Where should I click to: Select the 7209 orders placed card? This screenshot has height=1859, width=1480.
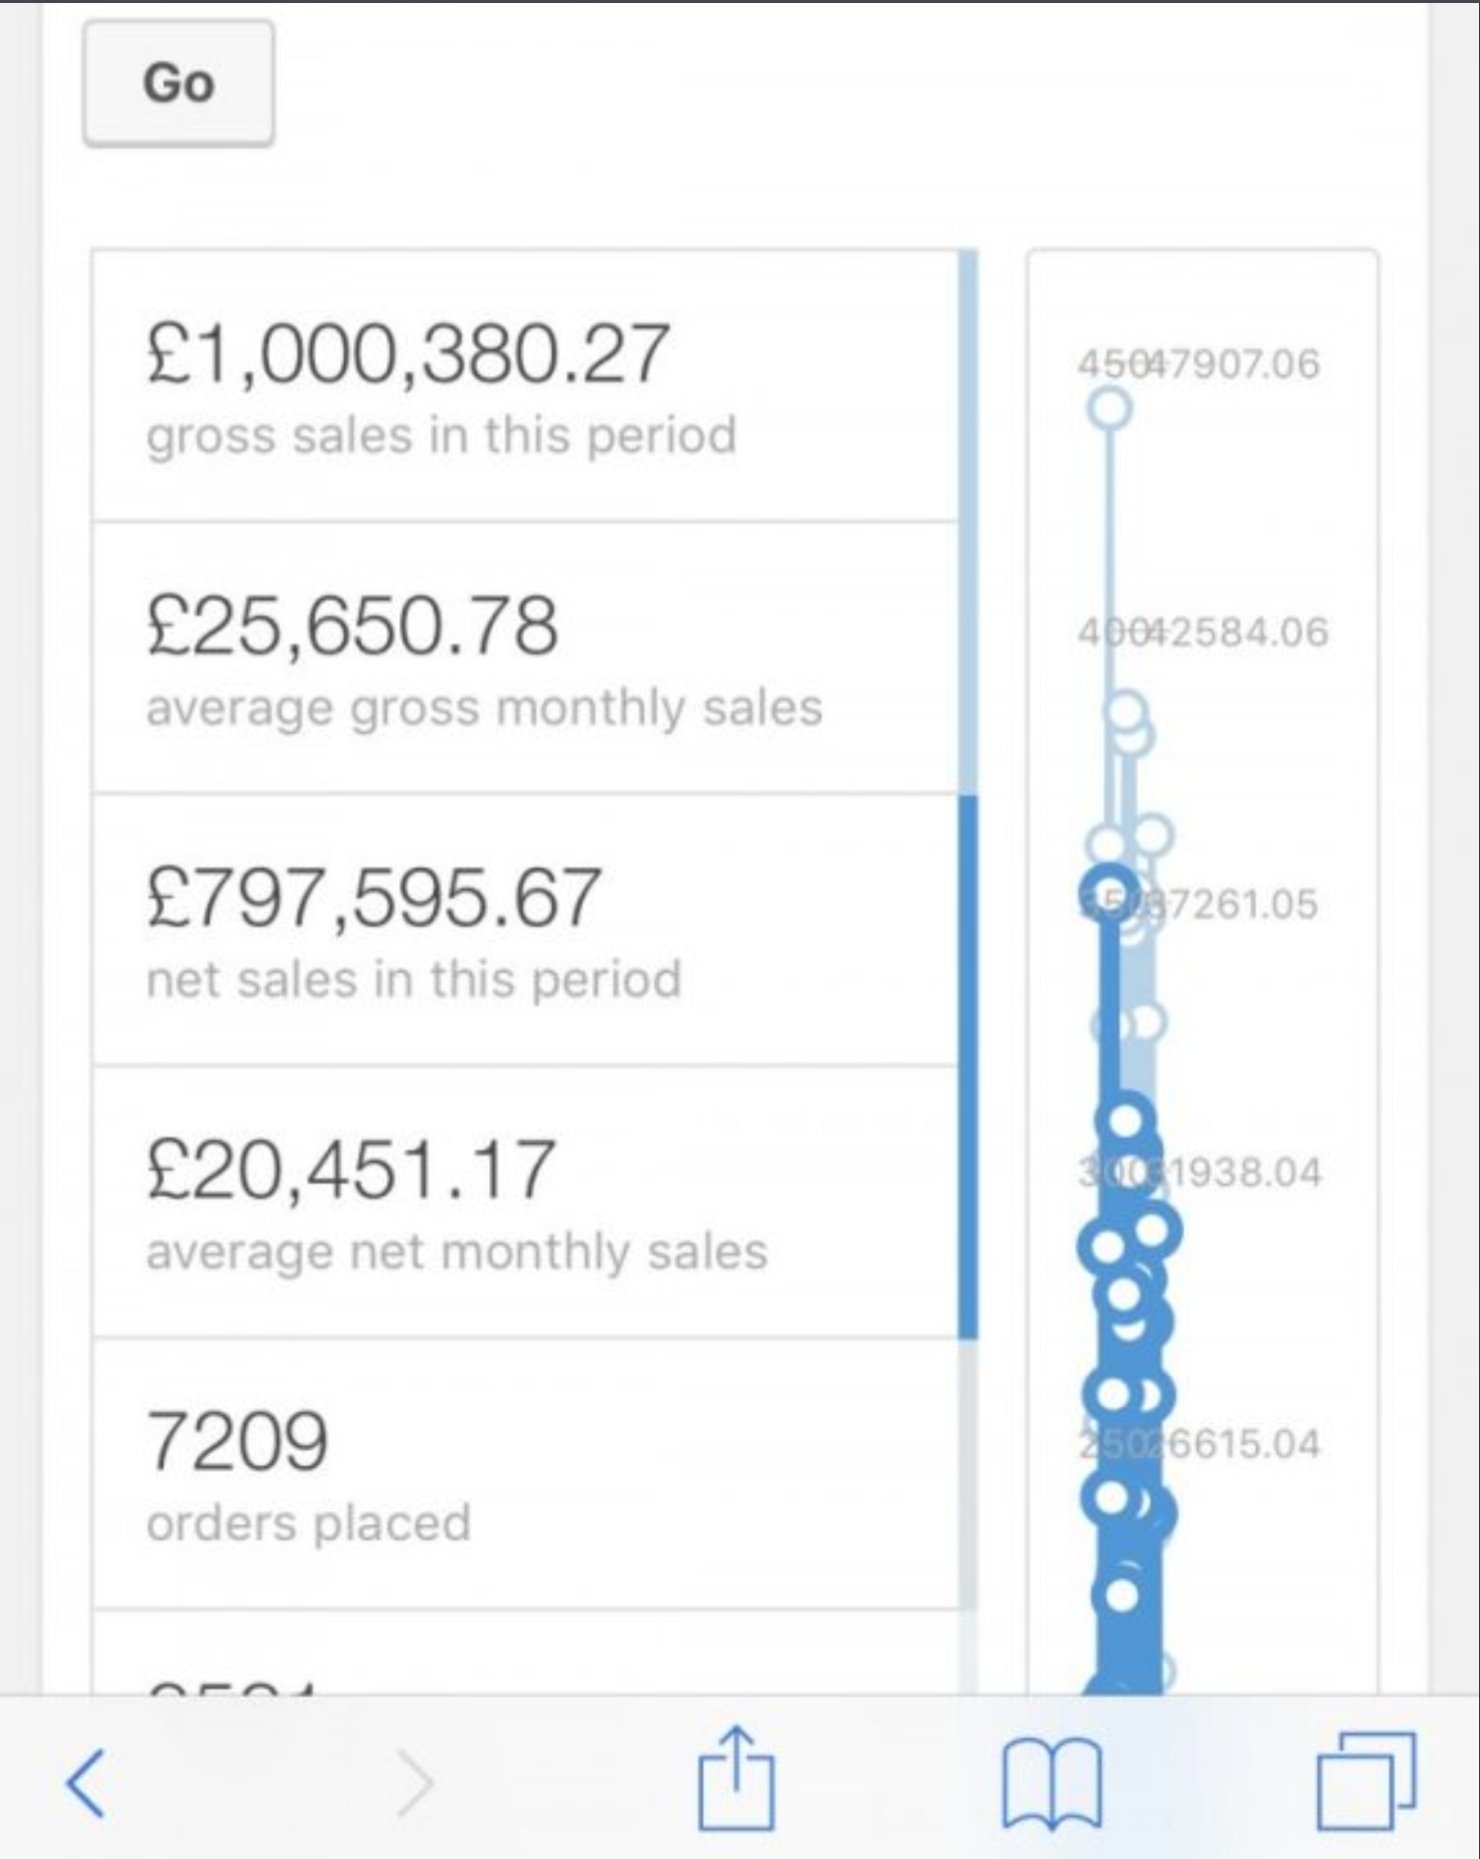pos(525,1474)
